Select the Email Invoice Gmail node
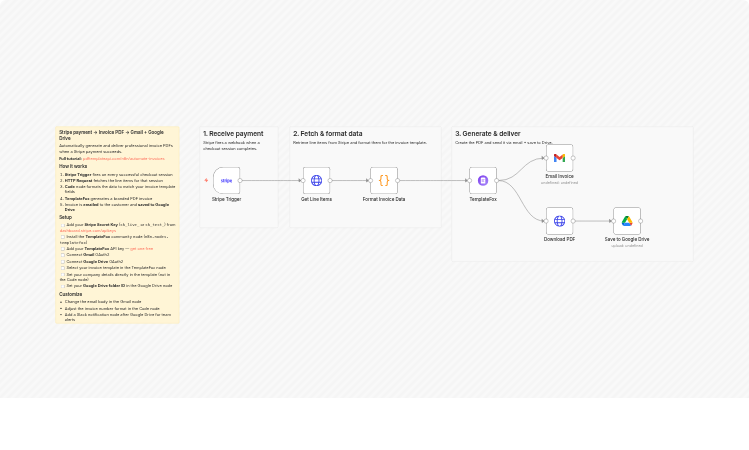The height and width of the screenshot is (450, 749). (559, 158)
